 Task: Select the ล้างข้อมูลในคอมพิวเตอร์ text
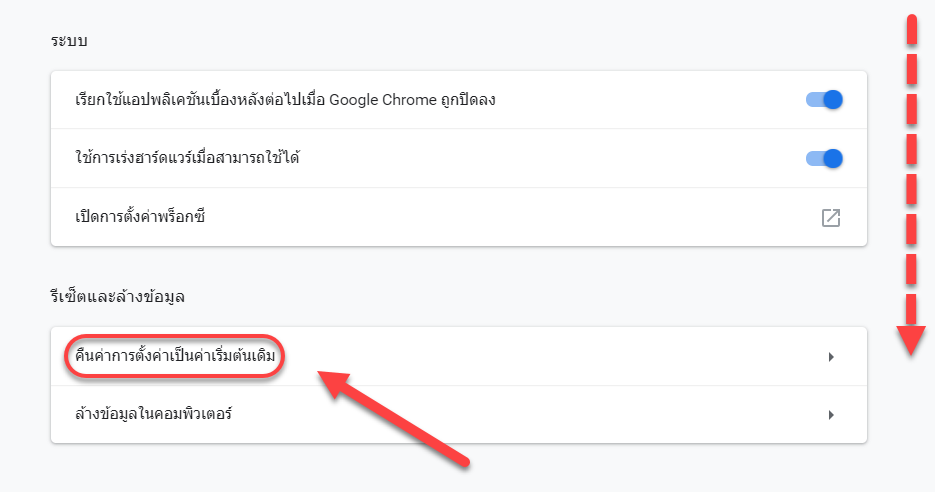pyautogui.click(x=153, y=414)
